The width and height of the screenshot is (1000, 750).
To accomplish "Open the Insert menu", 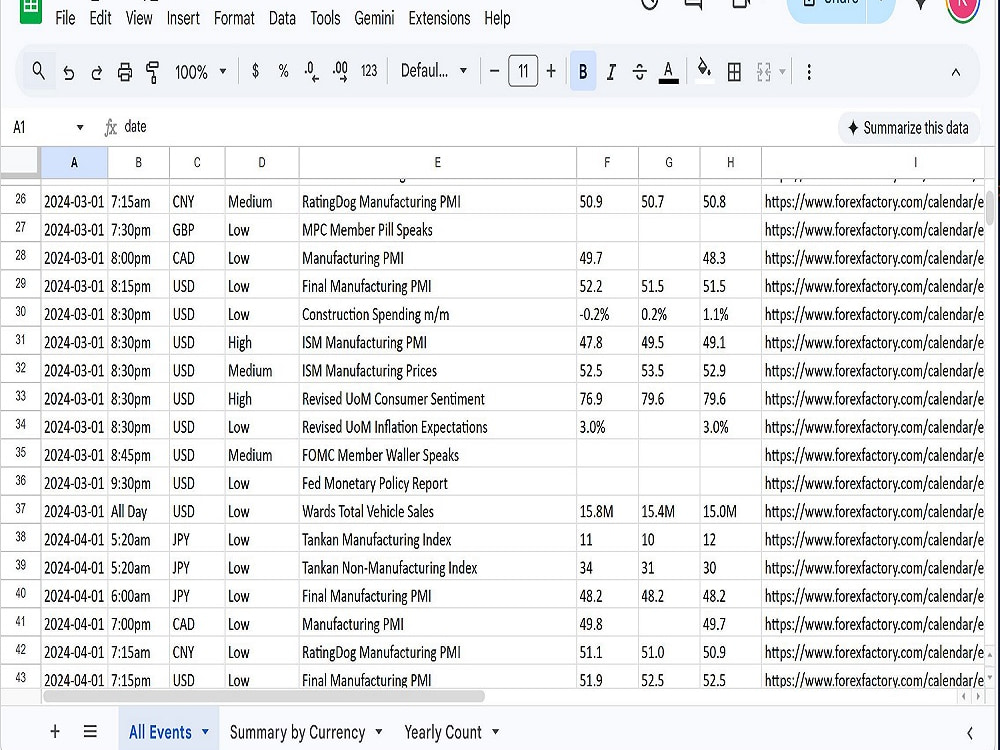I will pyautogui.click(x=183, y=18).
